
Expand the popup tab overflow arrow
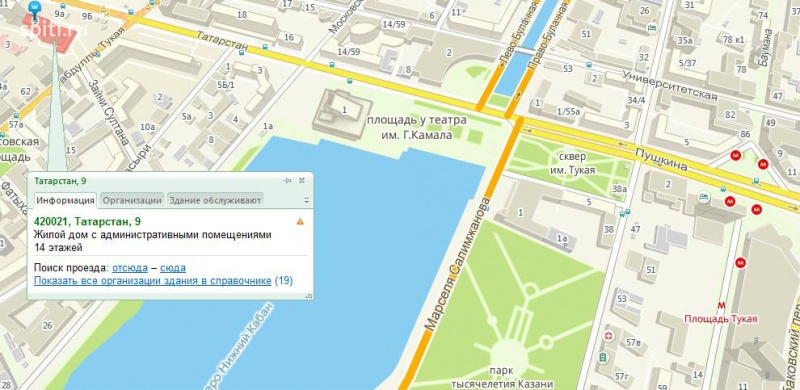tap(307, 201)
